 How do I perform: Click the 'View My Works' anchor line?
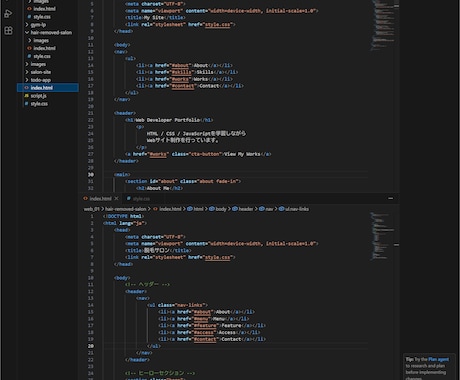tap(198, 154)
